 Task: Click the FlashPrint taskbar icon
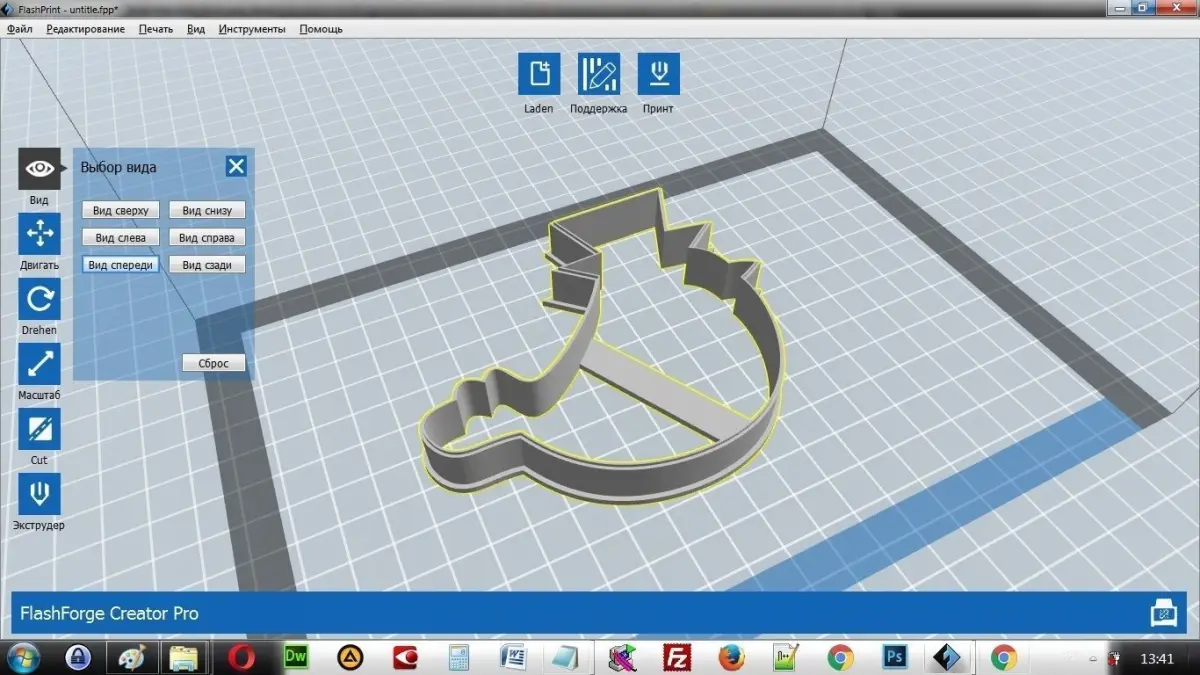946,657
